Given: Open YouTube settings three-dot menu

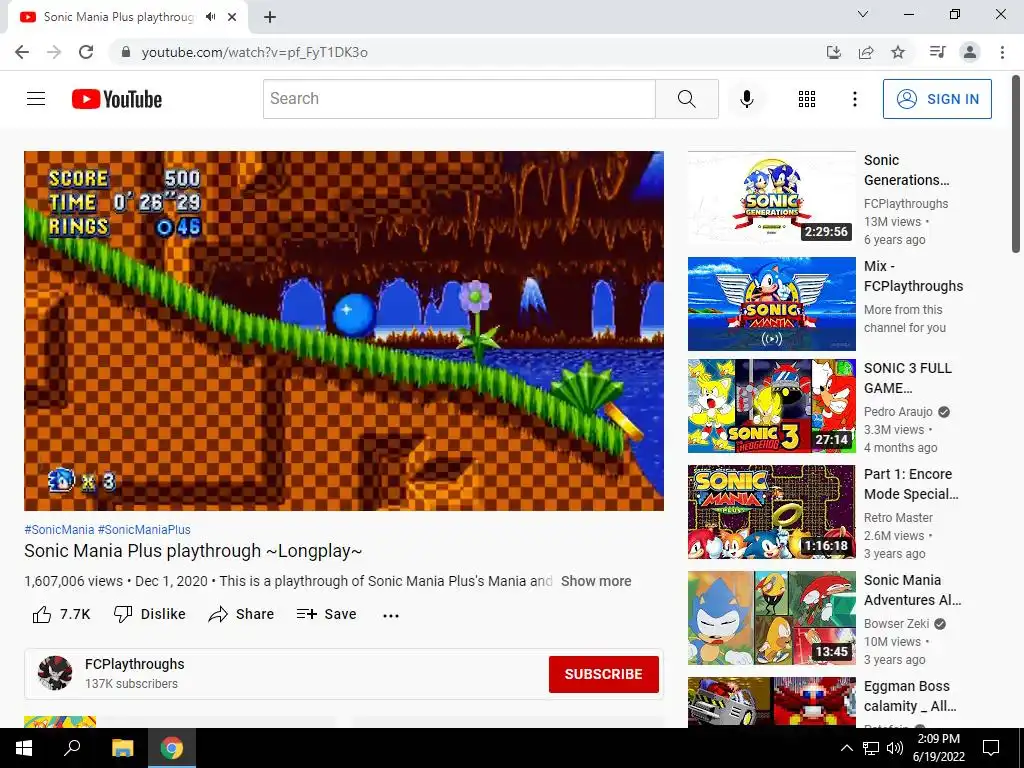Looking at the screenshot, I should (x=854, y=99).
